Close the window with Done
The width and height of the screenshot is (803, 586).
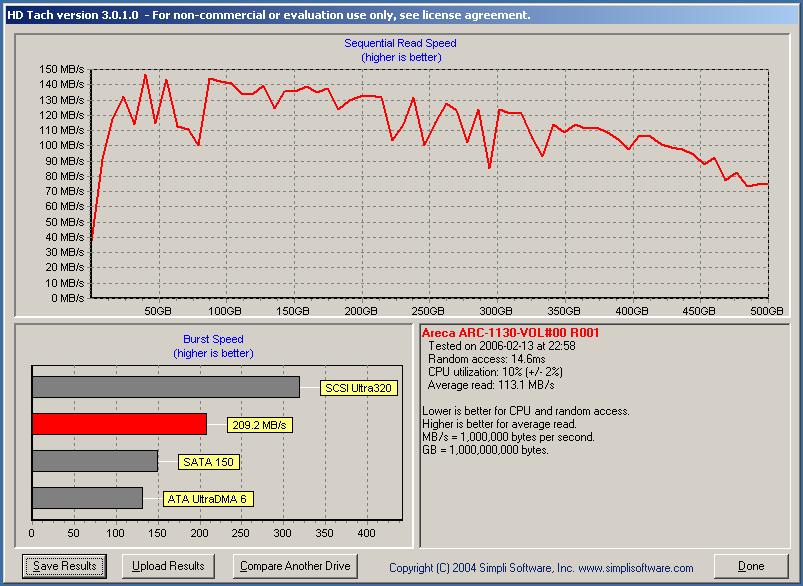click(751, 566)
